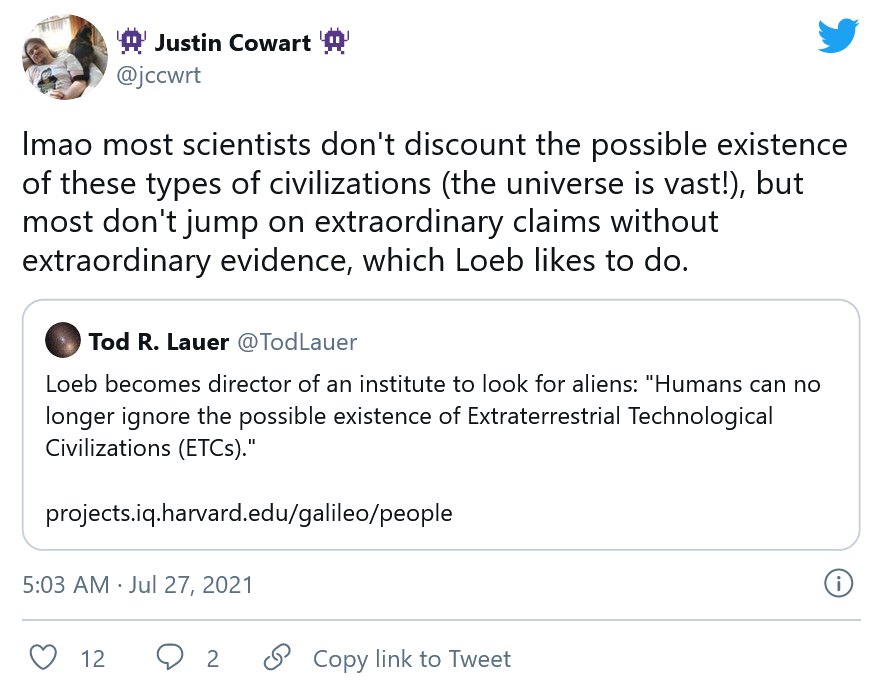881x686 pixels.
Task: Click the chain link icon
Action: (276, 658)
